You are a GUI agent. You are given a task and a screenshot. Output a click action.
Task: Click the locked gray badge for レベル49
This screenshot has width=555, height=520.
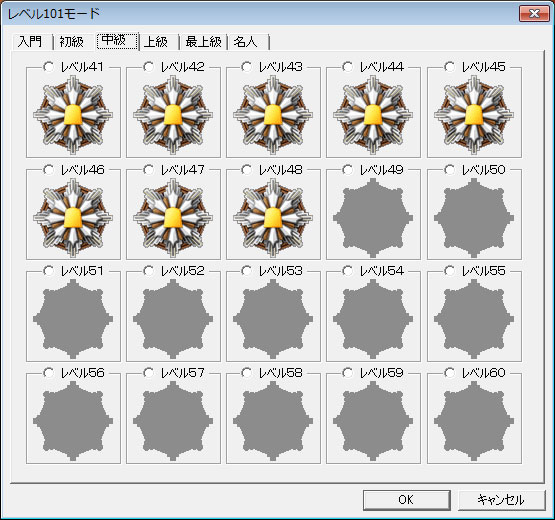[373, 217]
